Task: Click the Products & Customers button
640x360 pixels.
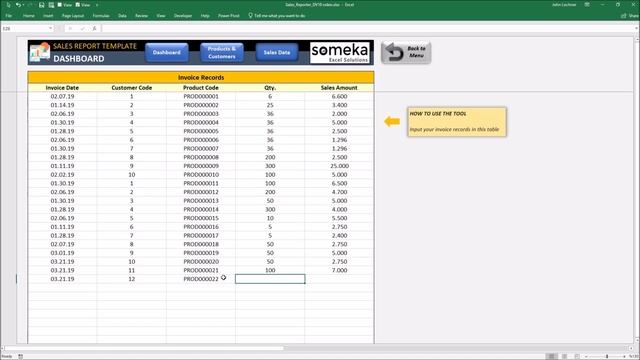Action: (x=222, y=53)
